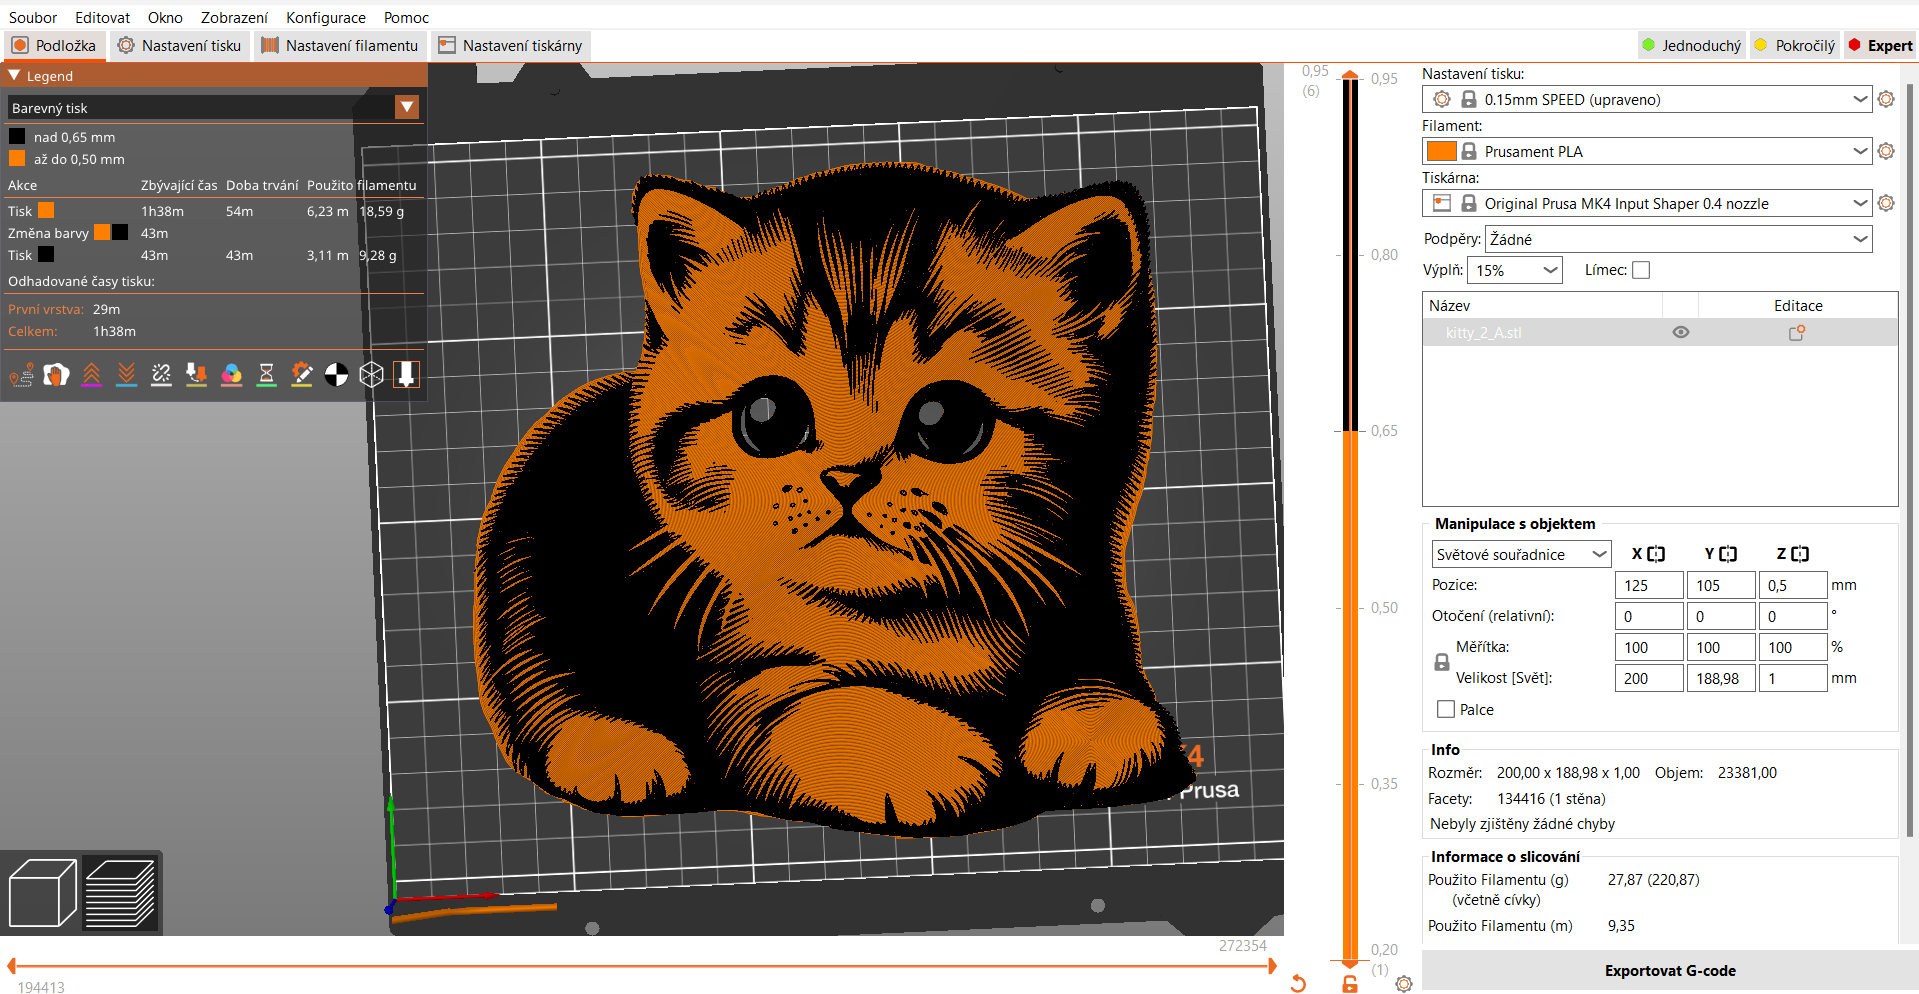Toggle center of gravity black-white circle icon
The height and width of the screenshot is (994, 1919).
(336, 375)
